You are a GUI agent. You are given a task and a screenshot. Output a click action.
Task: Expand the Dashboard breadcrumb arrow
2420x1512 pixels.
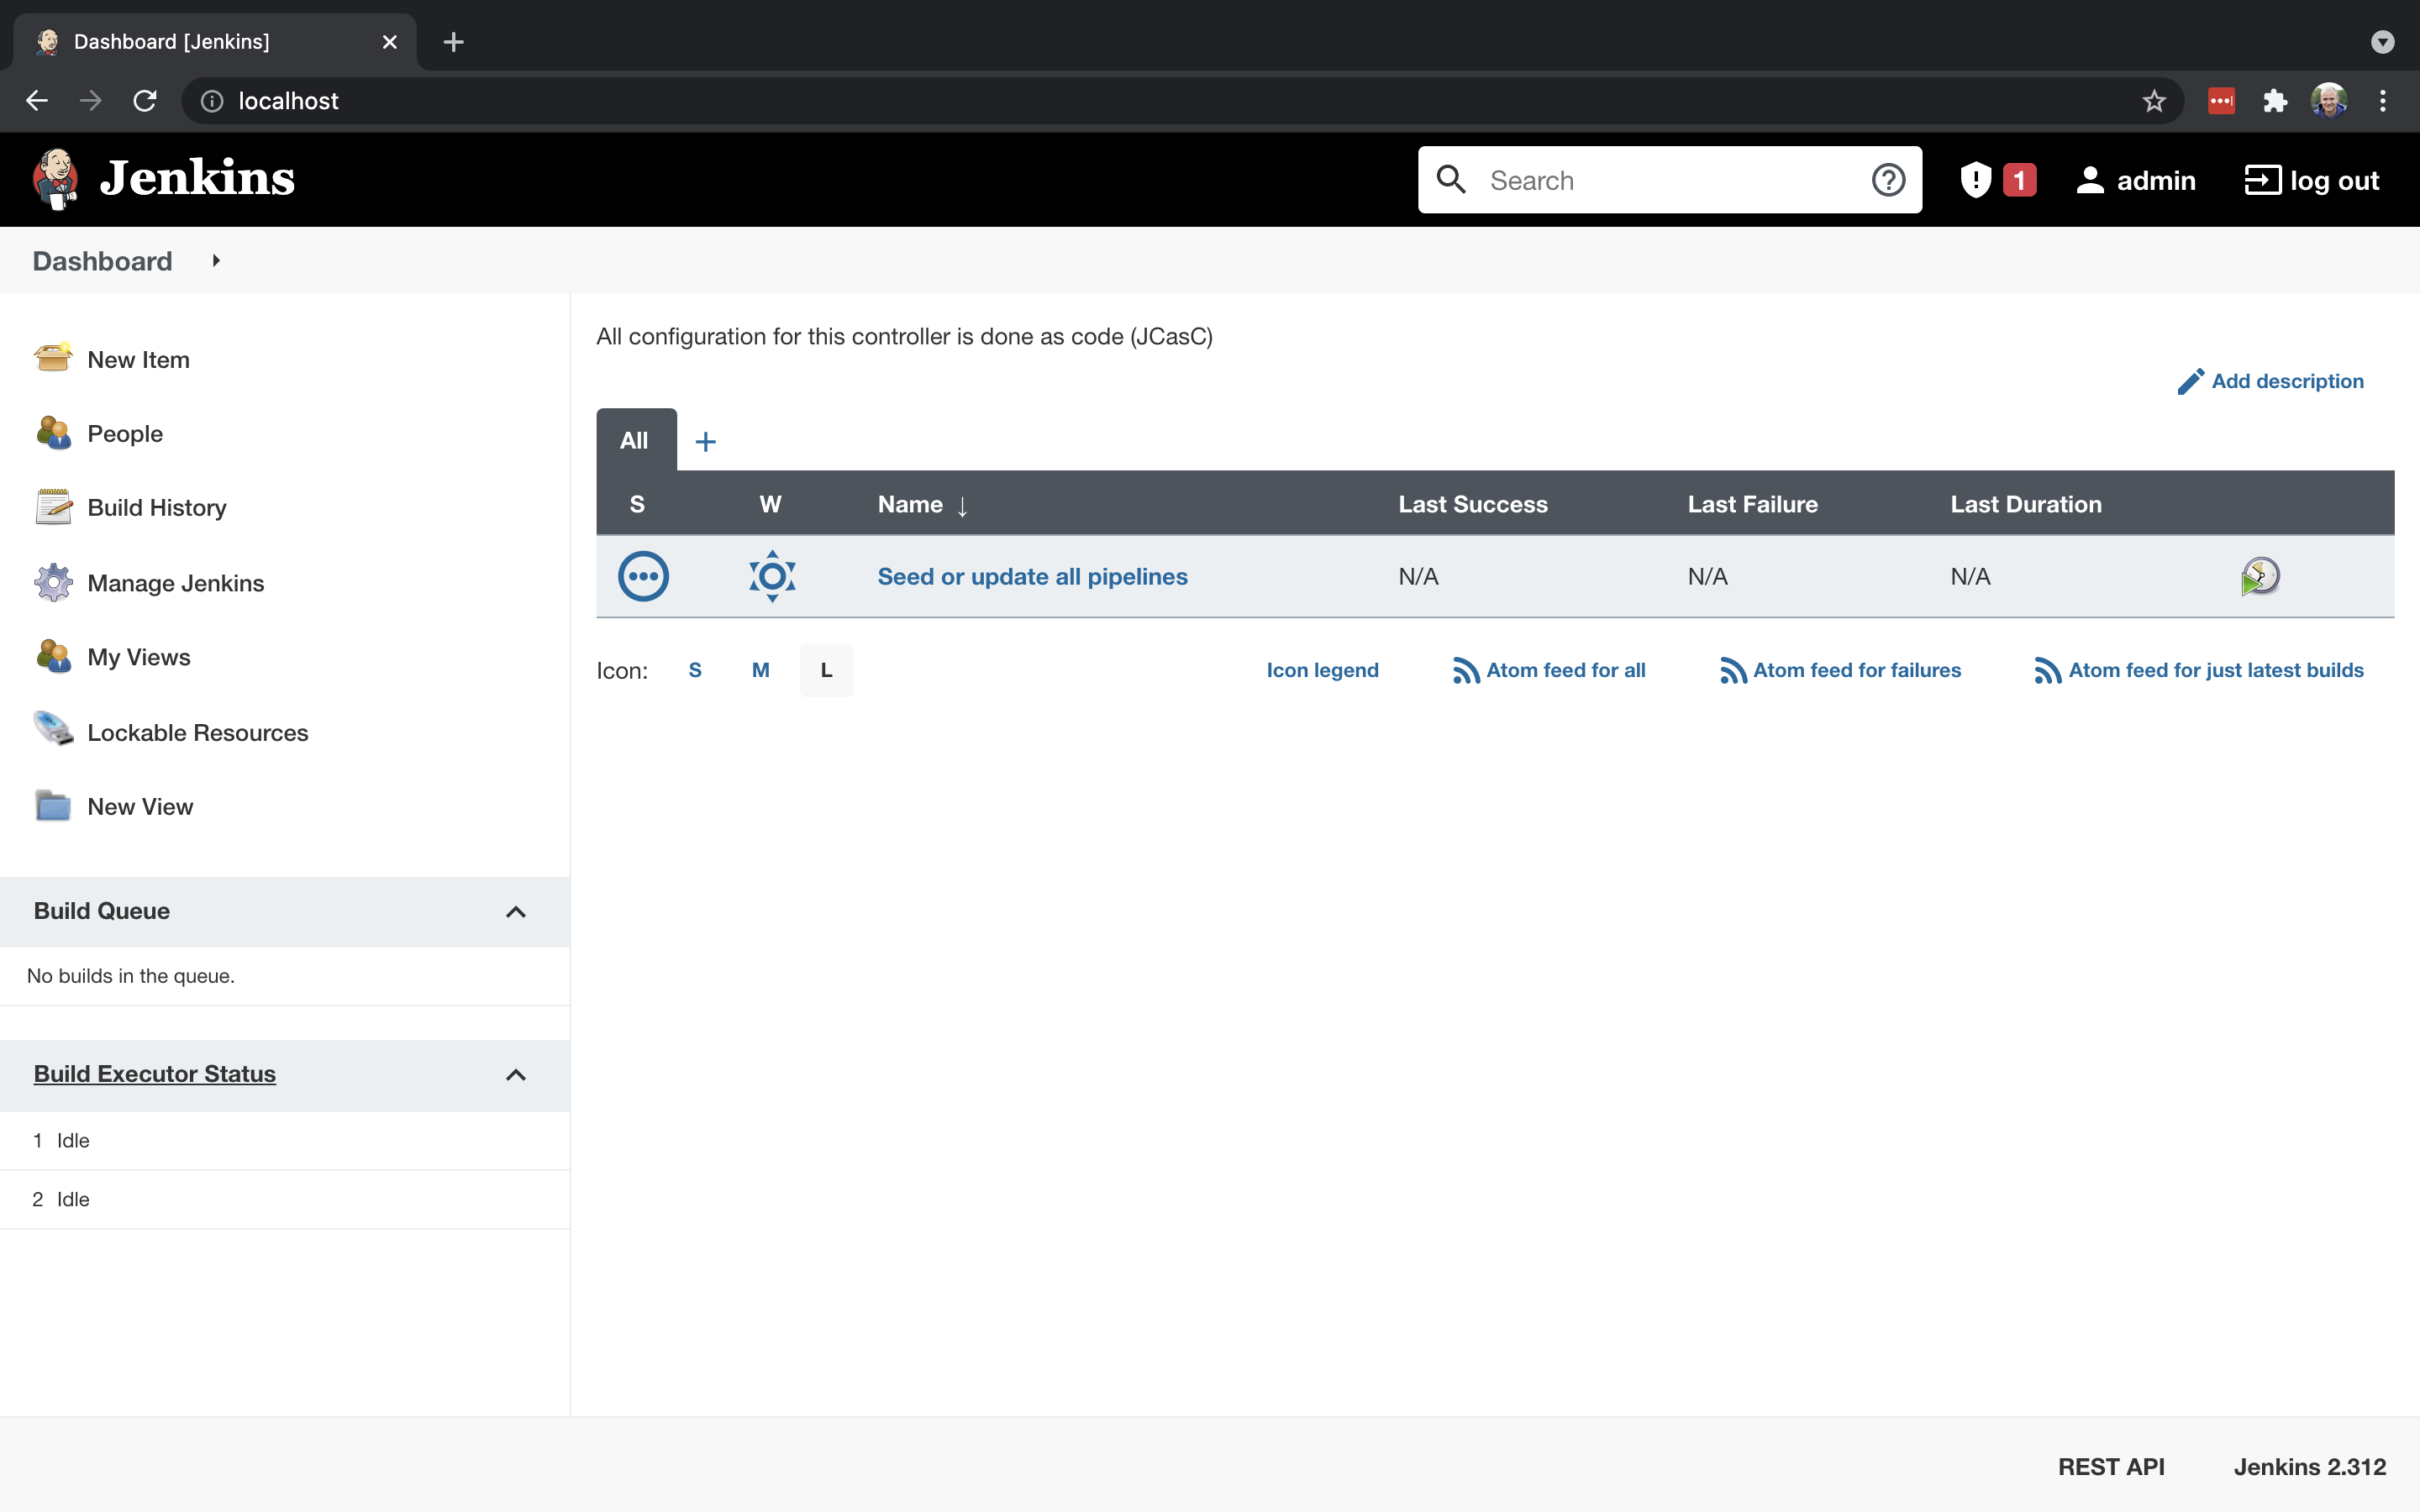point(216,261)
